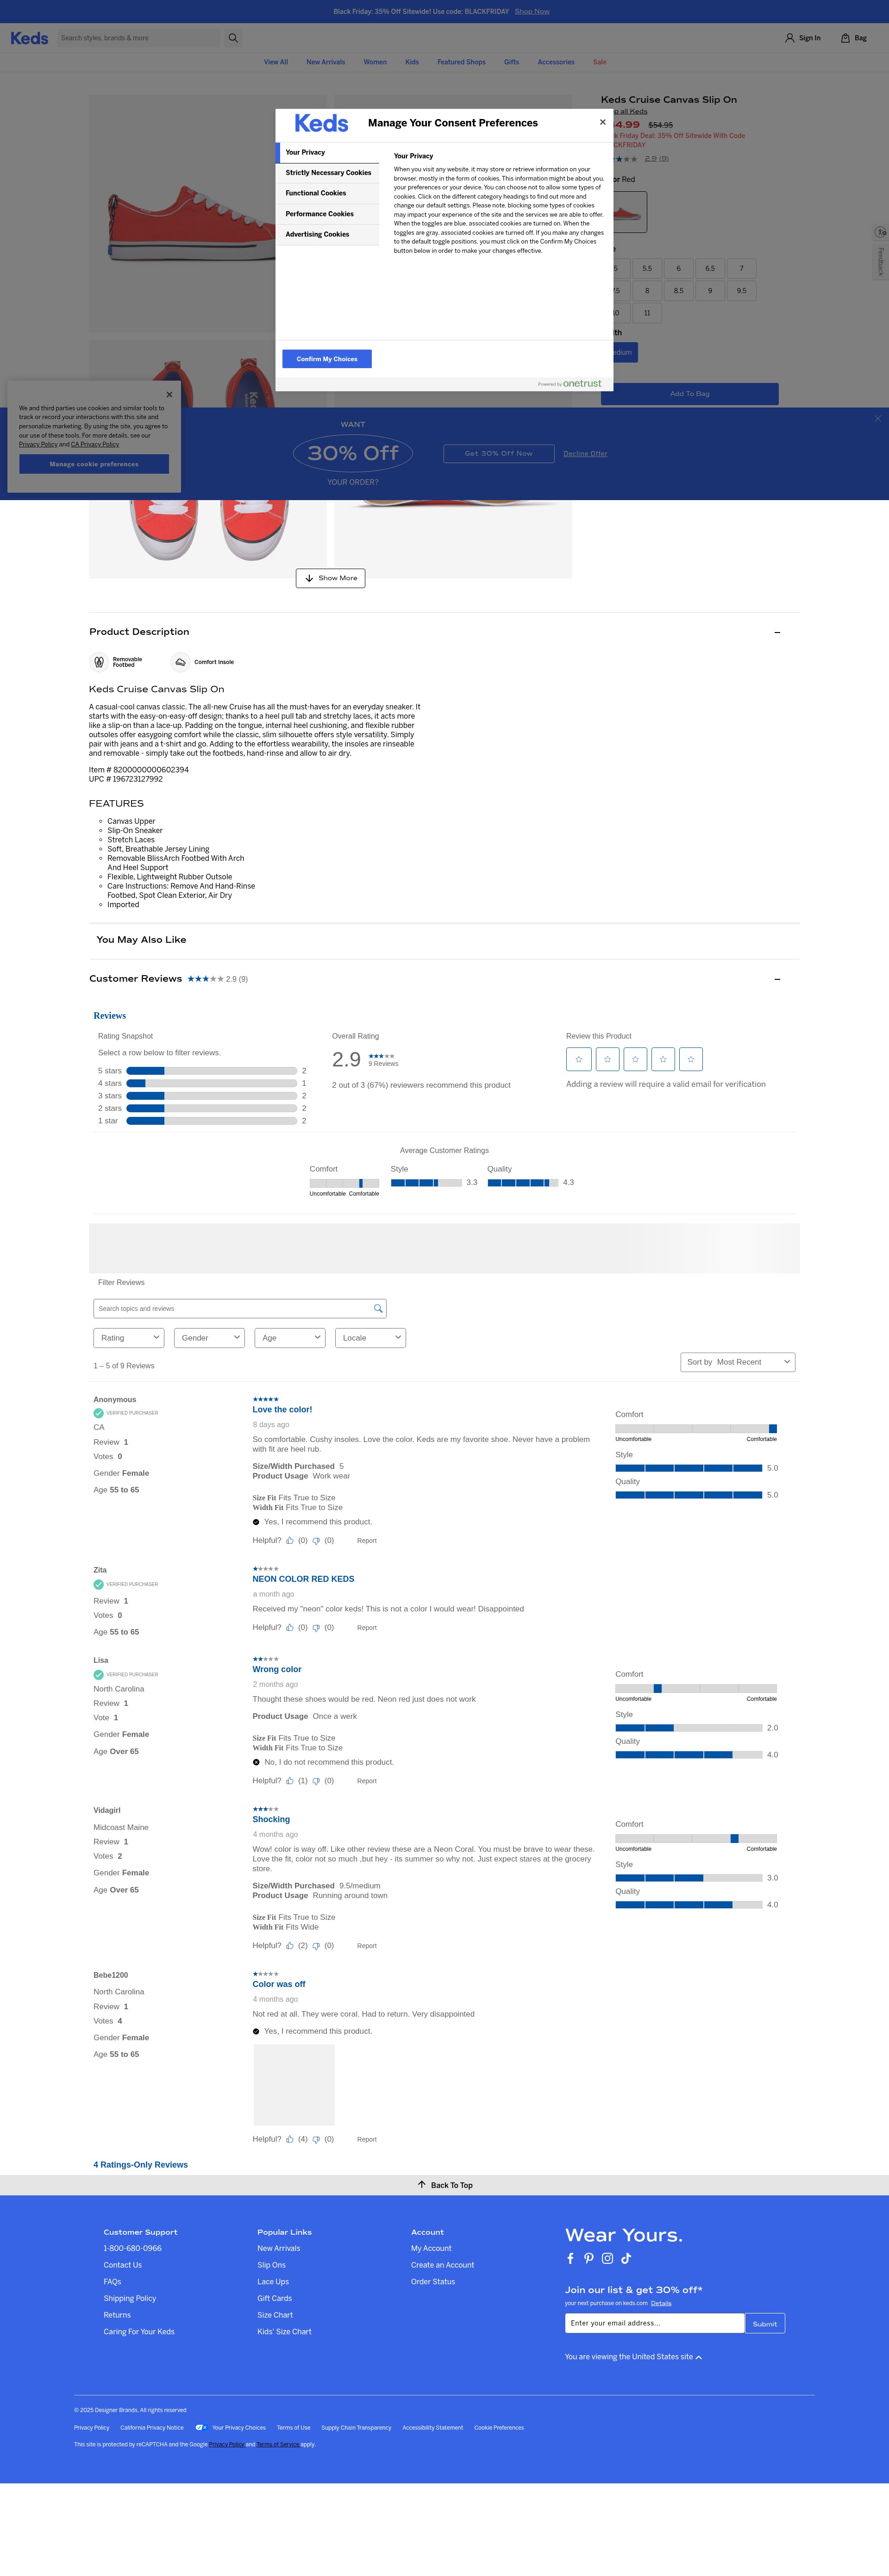Image resolution: width=889 pixels, height=2576 pixels.
Task: Open the Pinterest icon in footer
Action: point(589,2258)
